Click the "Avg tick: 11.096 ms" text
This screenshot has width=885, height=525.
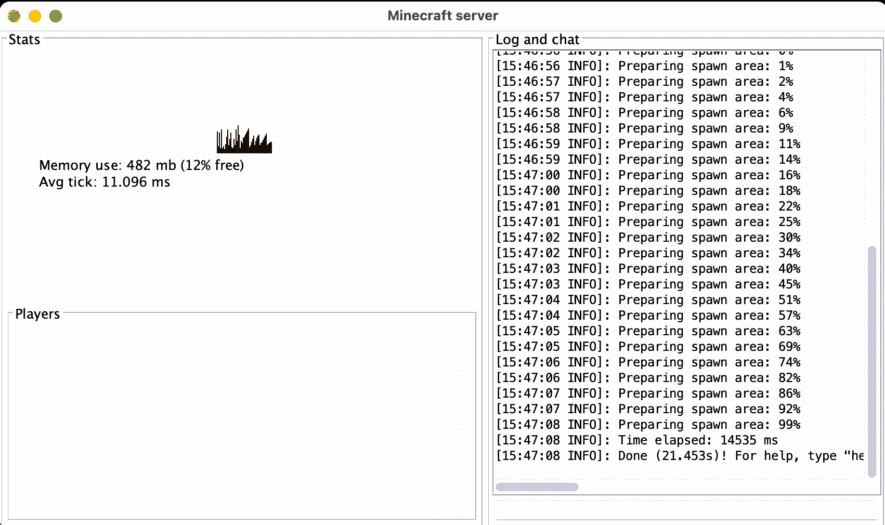coord(105,182)
